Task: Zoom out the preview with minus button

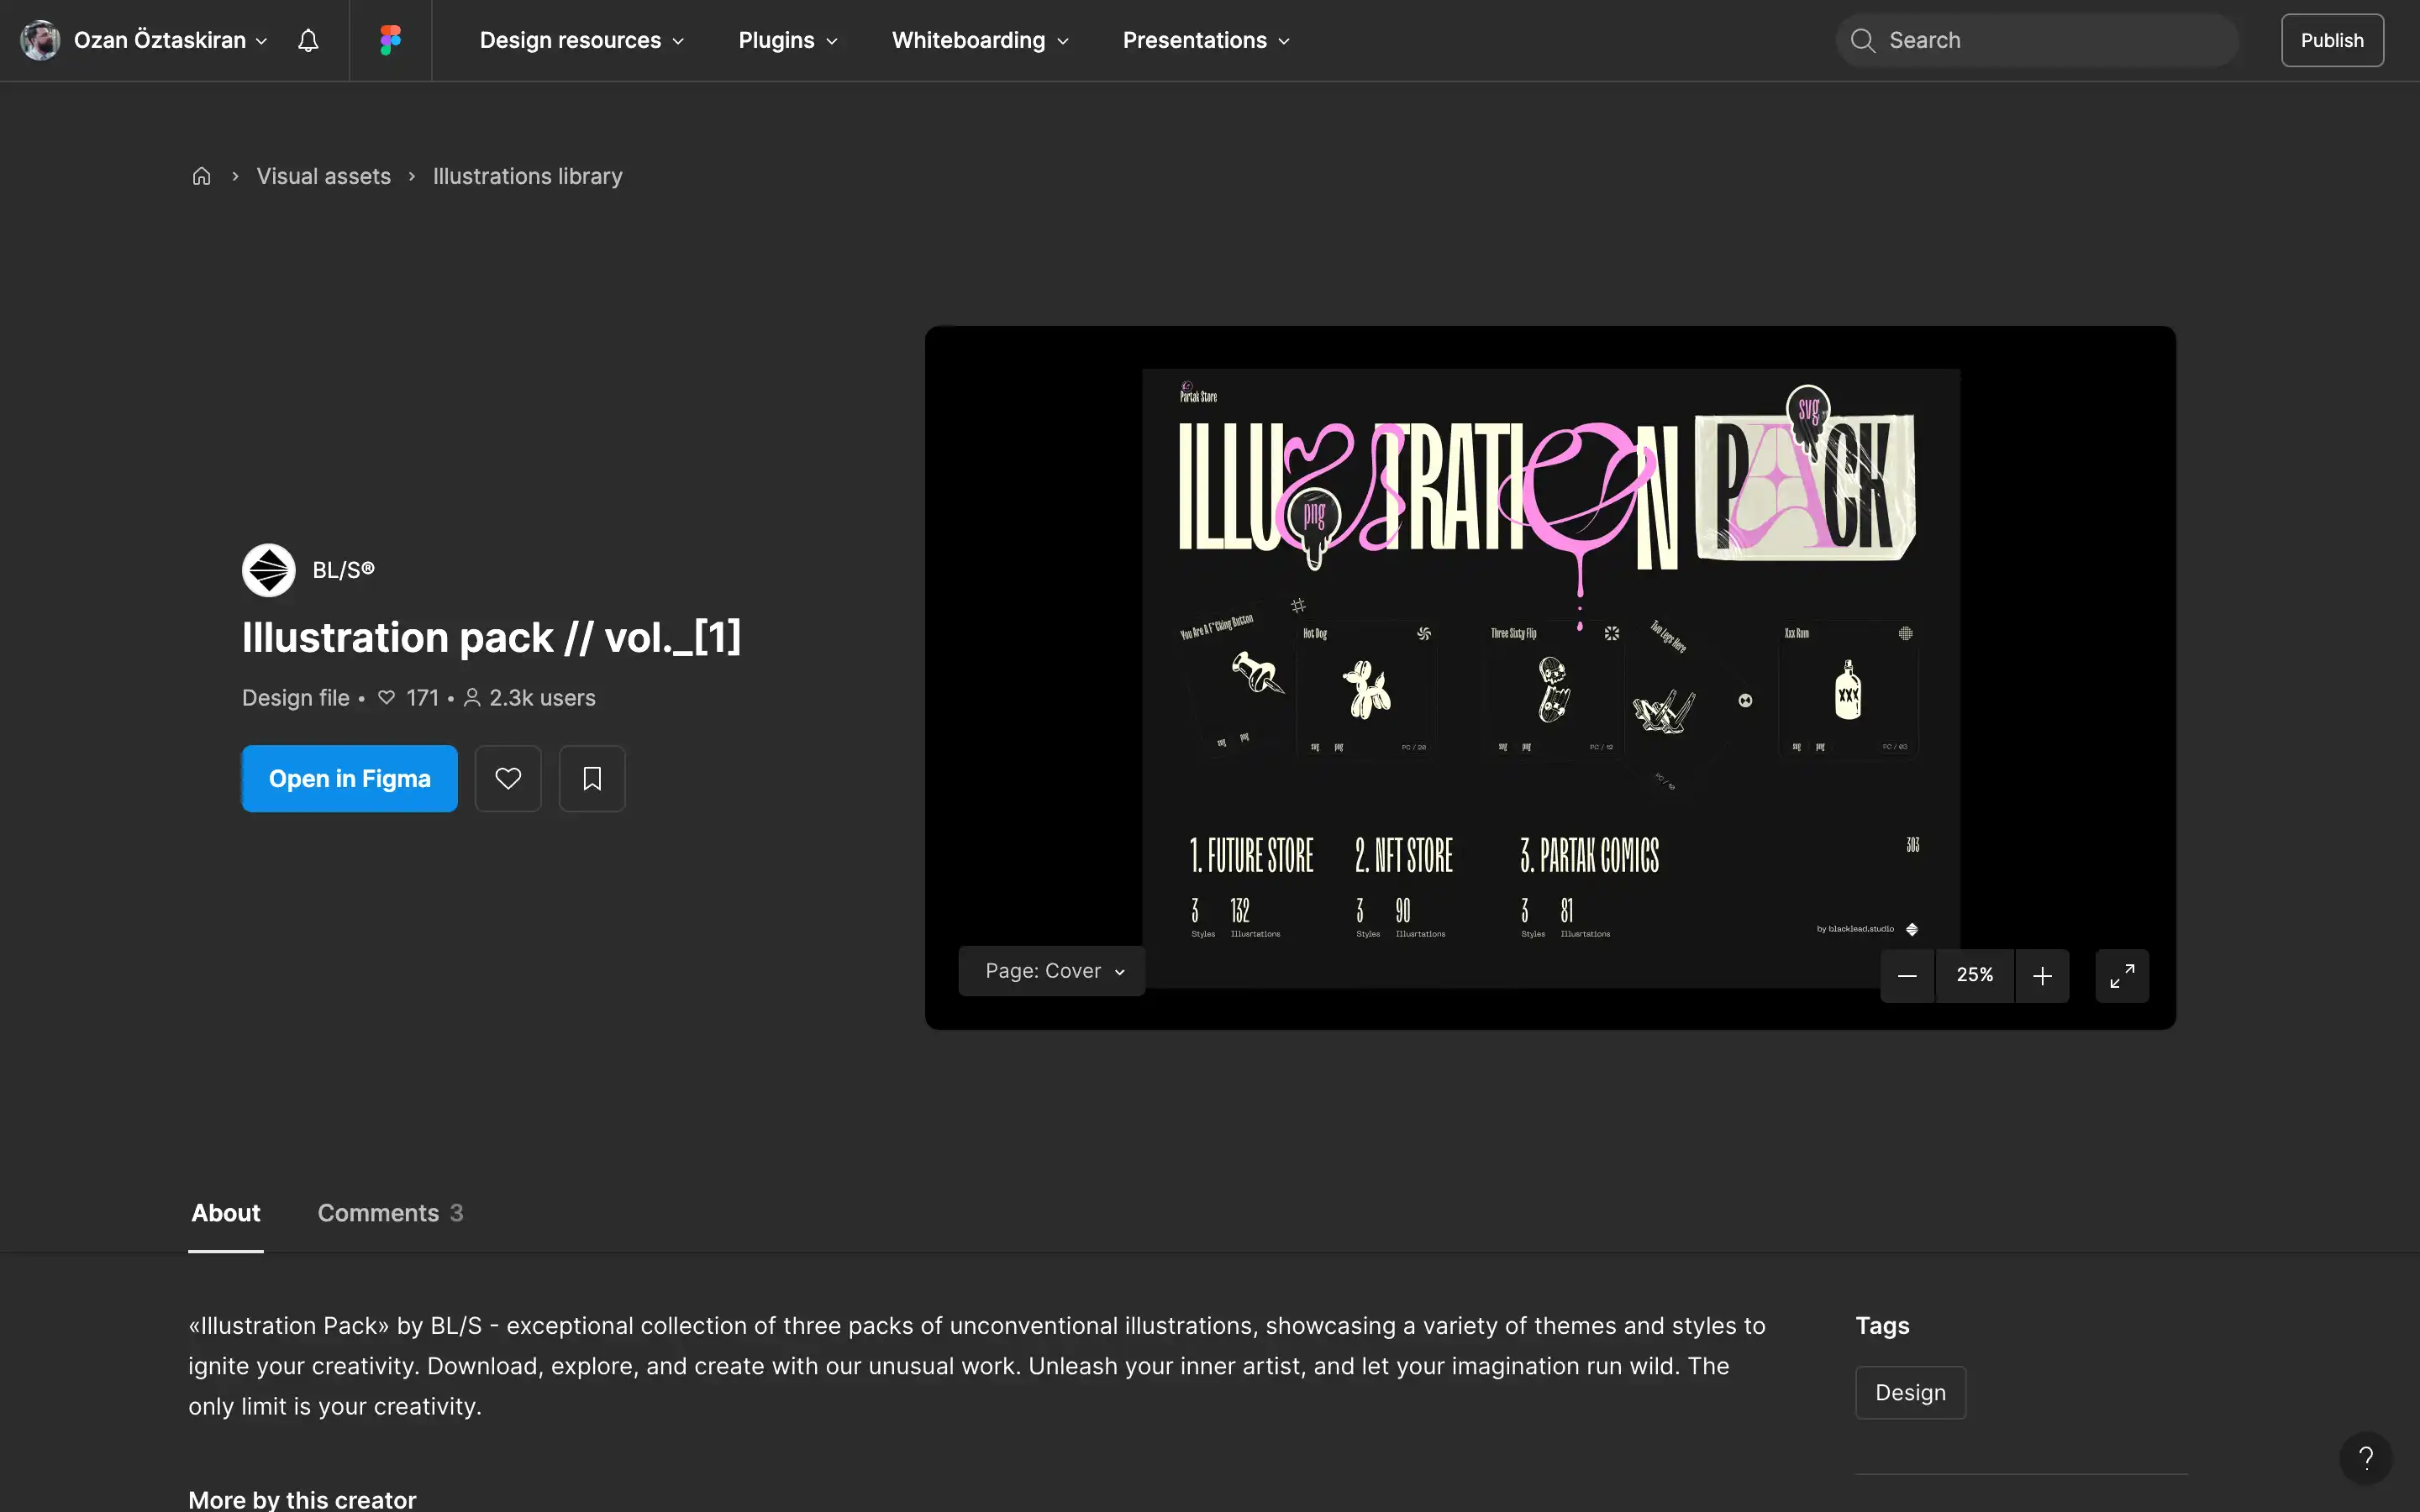Action: [x=1907, y=975]
